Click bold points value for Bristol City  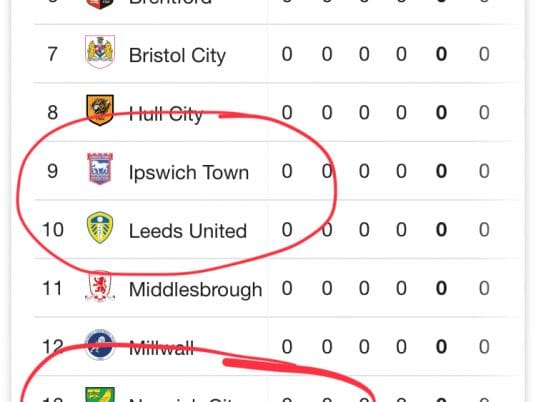pos(441,54)
